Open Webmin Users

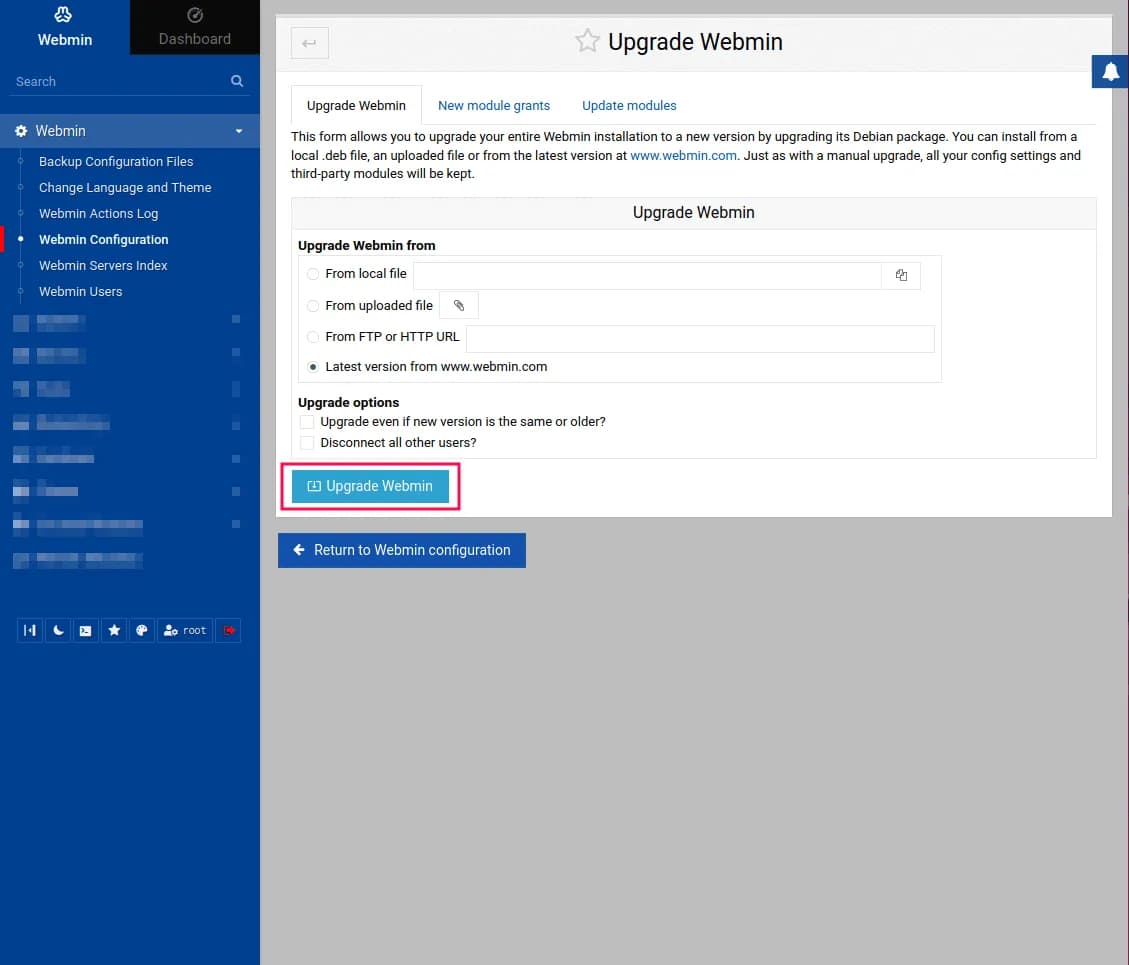click(x=81, y=291)
